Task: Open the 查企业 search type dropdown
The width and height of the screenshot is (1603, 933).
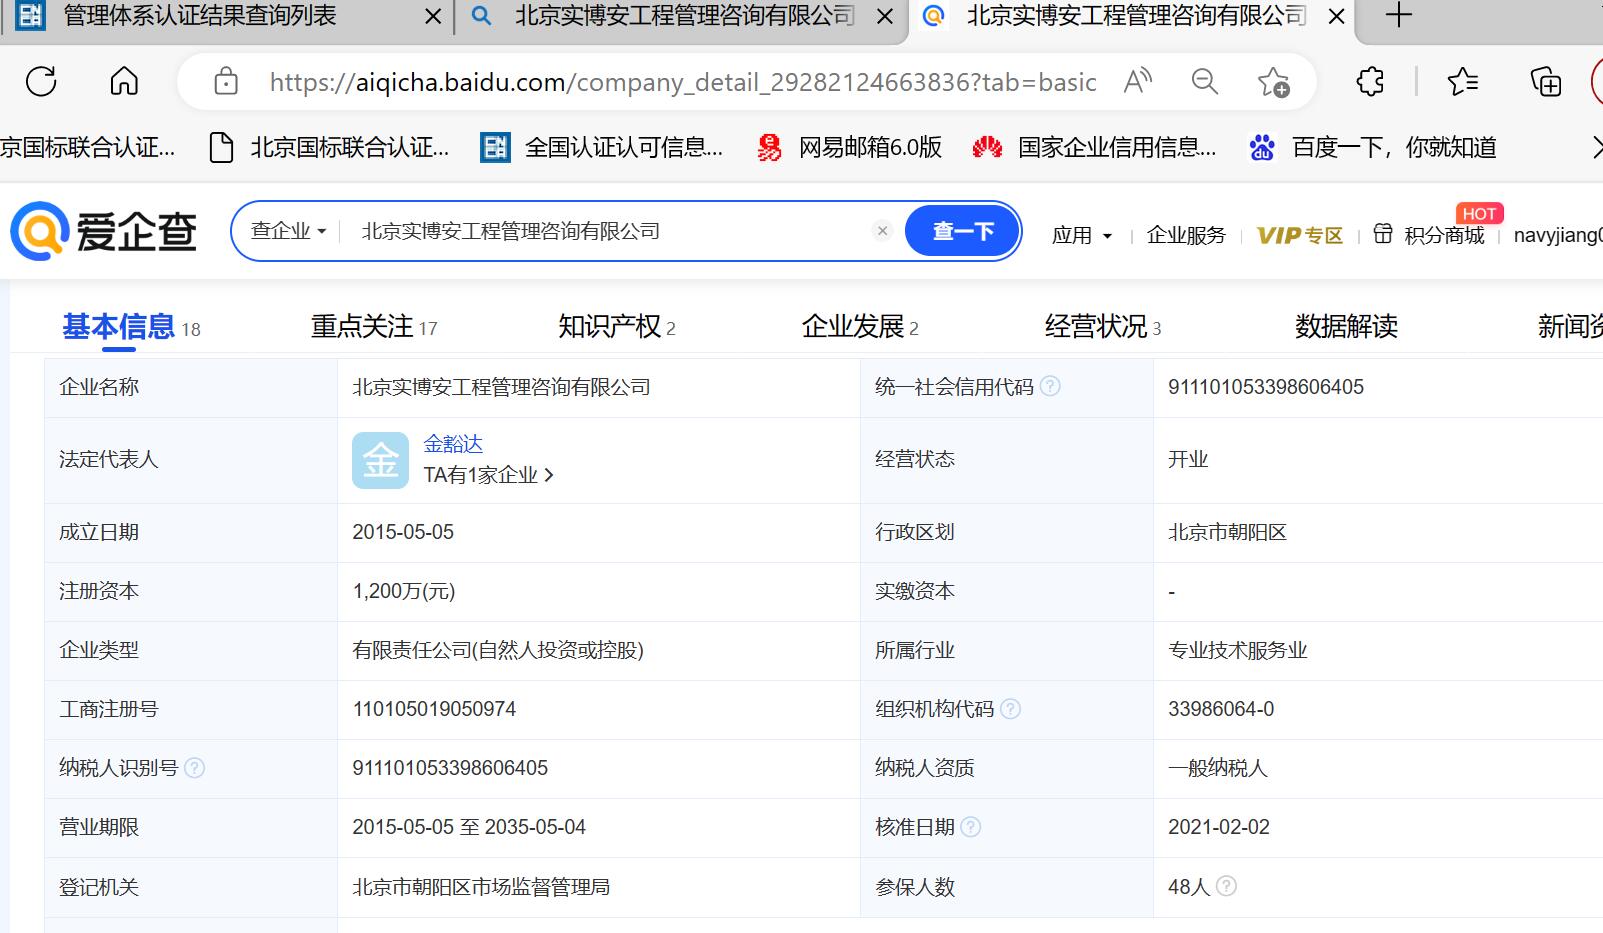Action: (288, 231)
